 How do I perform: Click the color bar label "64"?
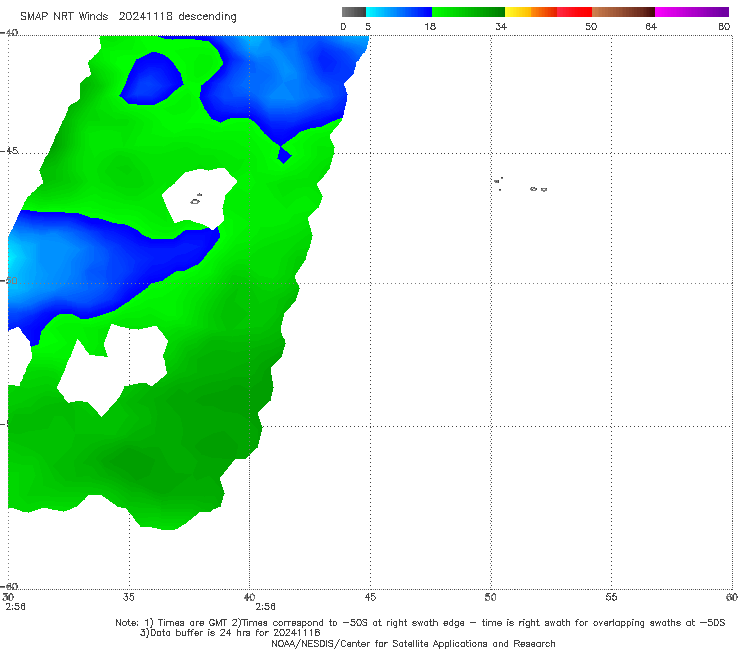[x=651, y=27]
